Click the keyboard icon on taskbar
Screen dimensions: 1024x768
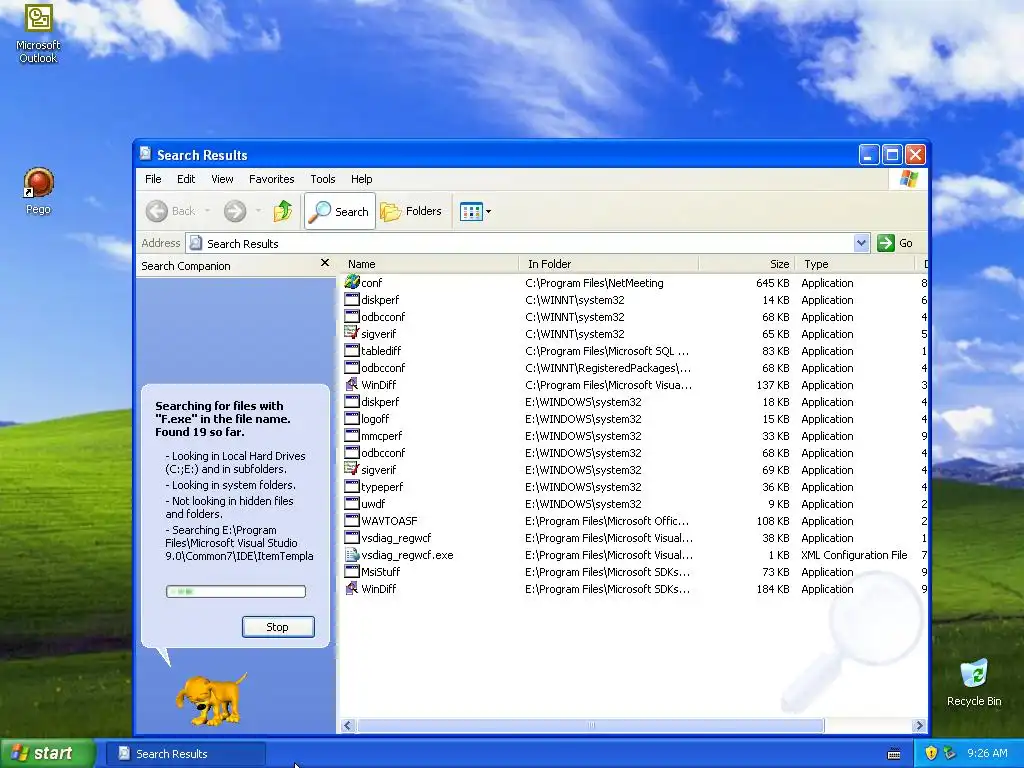894,754
